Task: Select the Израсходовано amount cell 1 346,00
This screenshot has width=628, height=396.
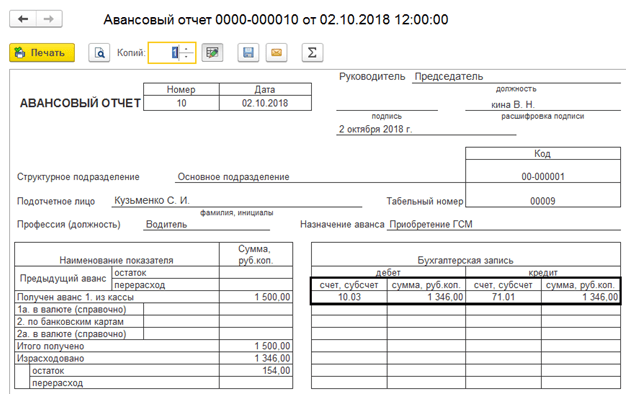Action: (256, 358)
